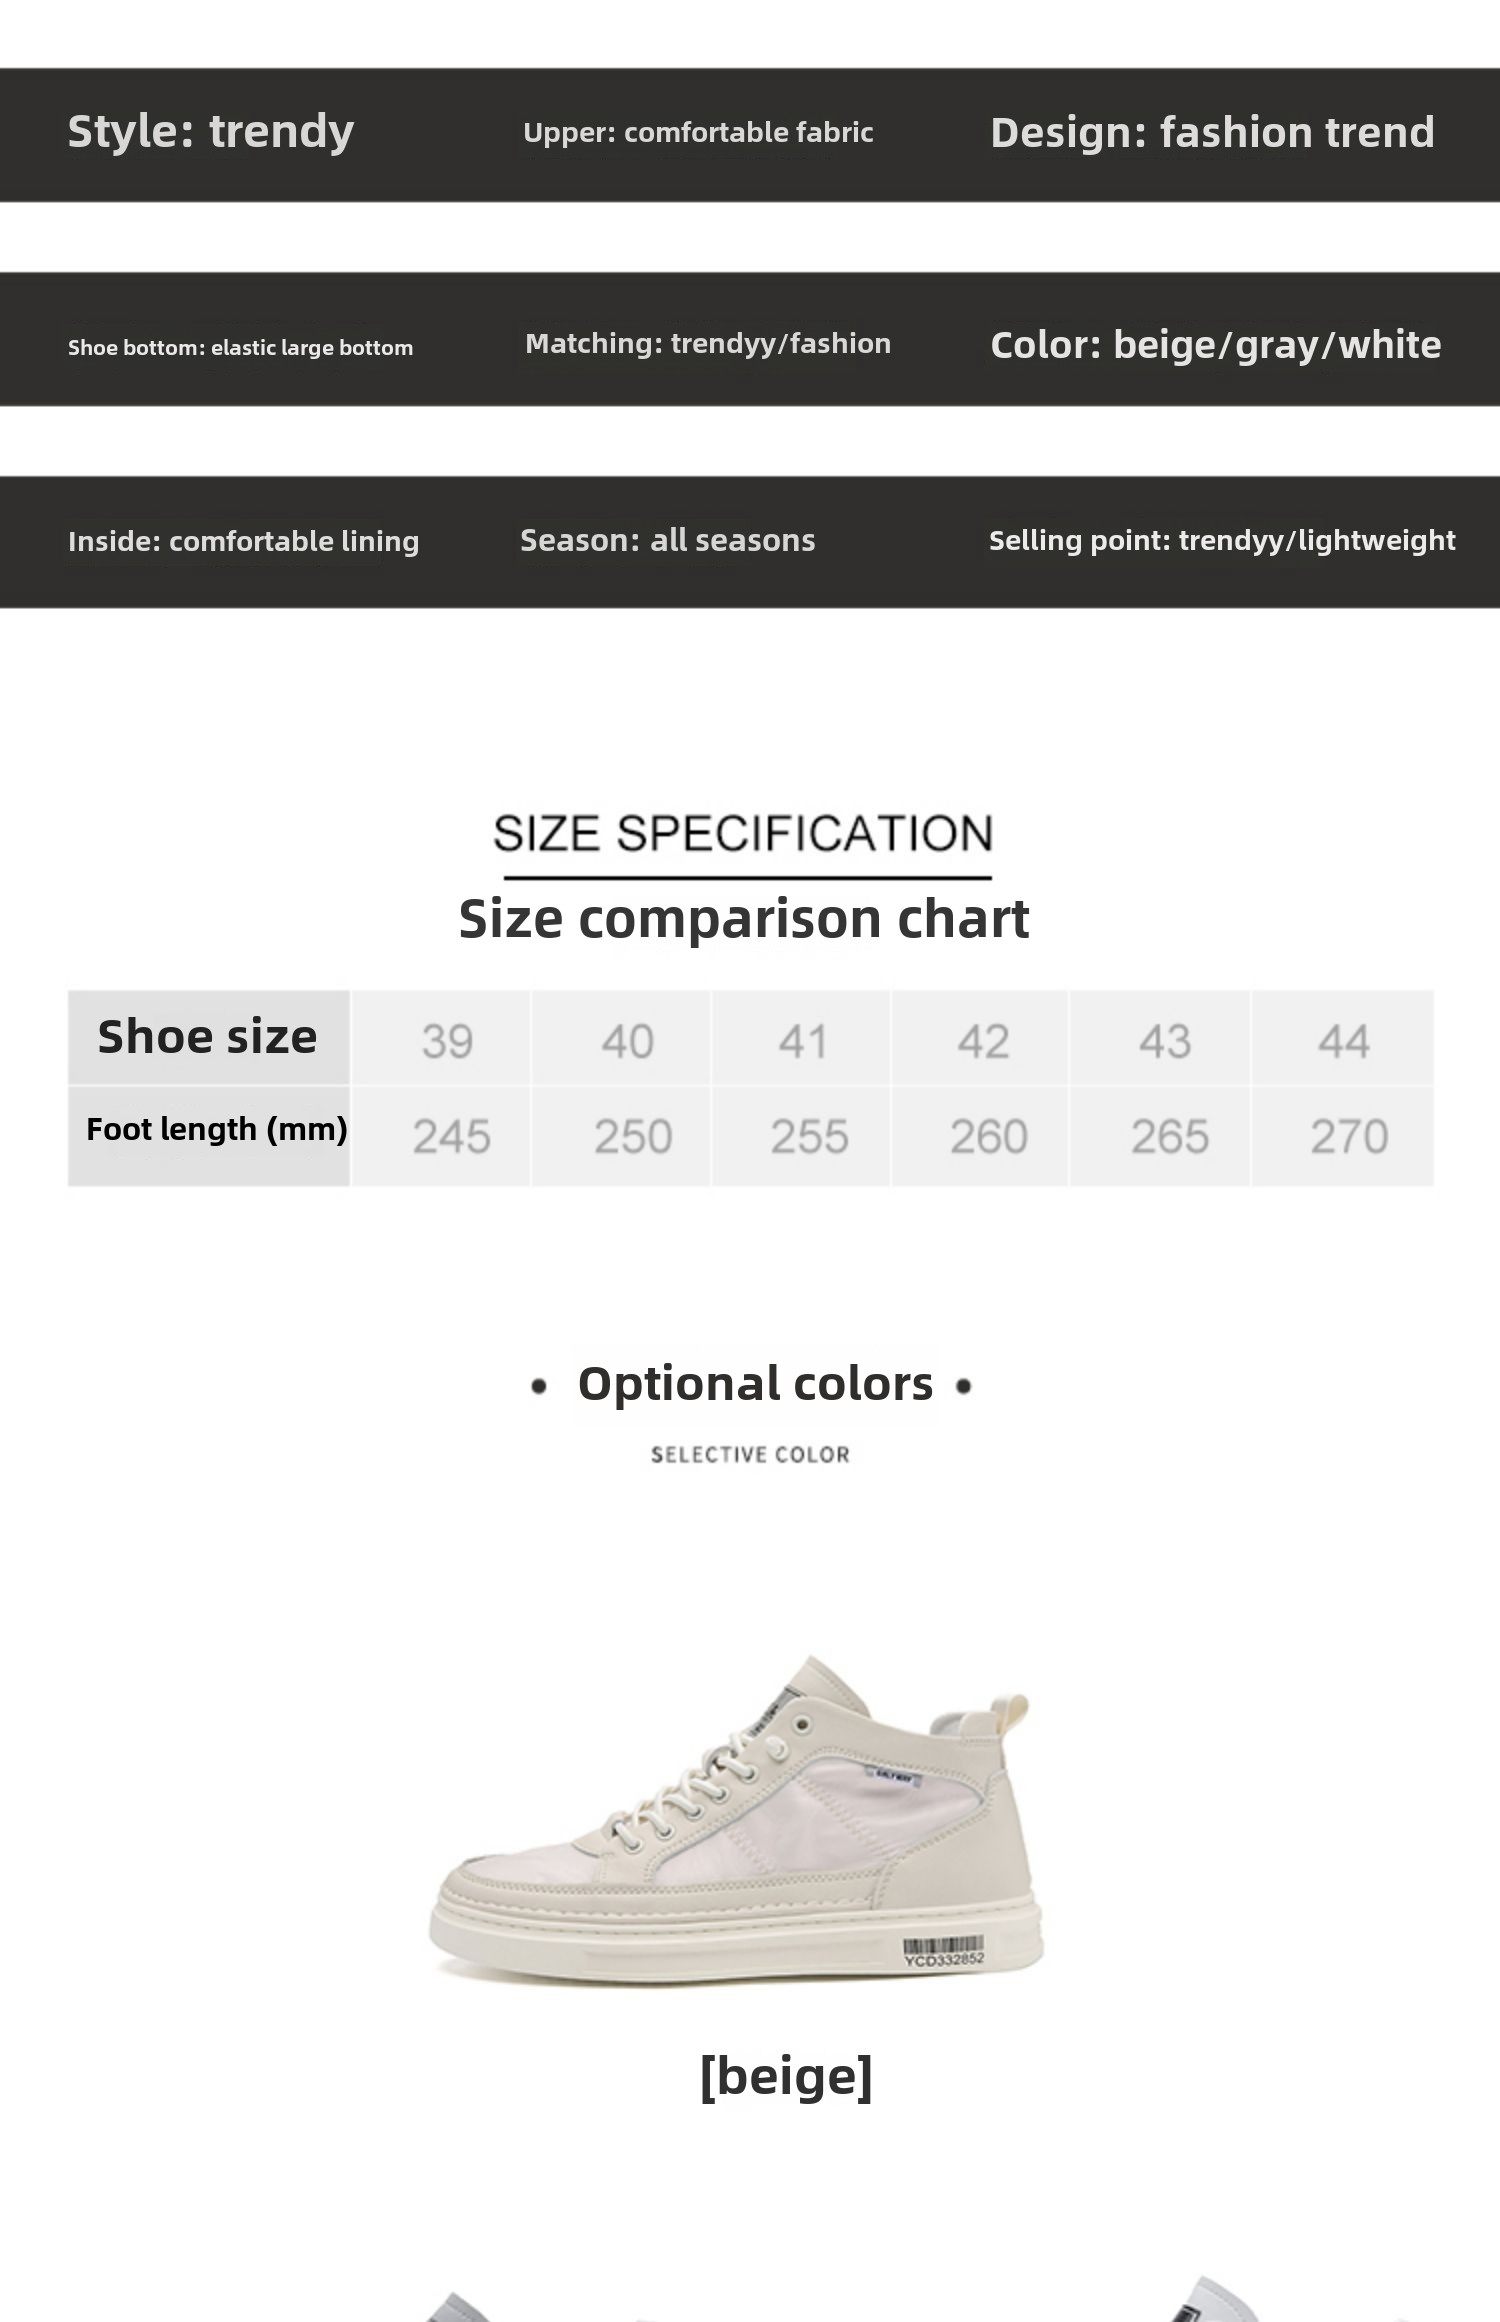Click the barcode tag on sneaker sole
Image resolution: width=1500 pixels, height=2322 pixels.
944,1952
